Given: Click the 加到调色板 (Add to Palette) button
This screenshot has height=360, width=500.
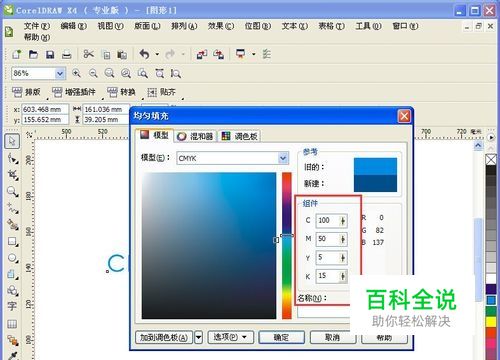Looking at the screenshot, I should tap(164, 337).
